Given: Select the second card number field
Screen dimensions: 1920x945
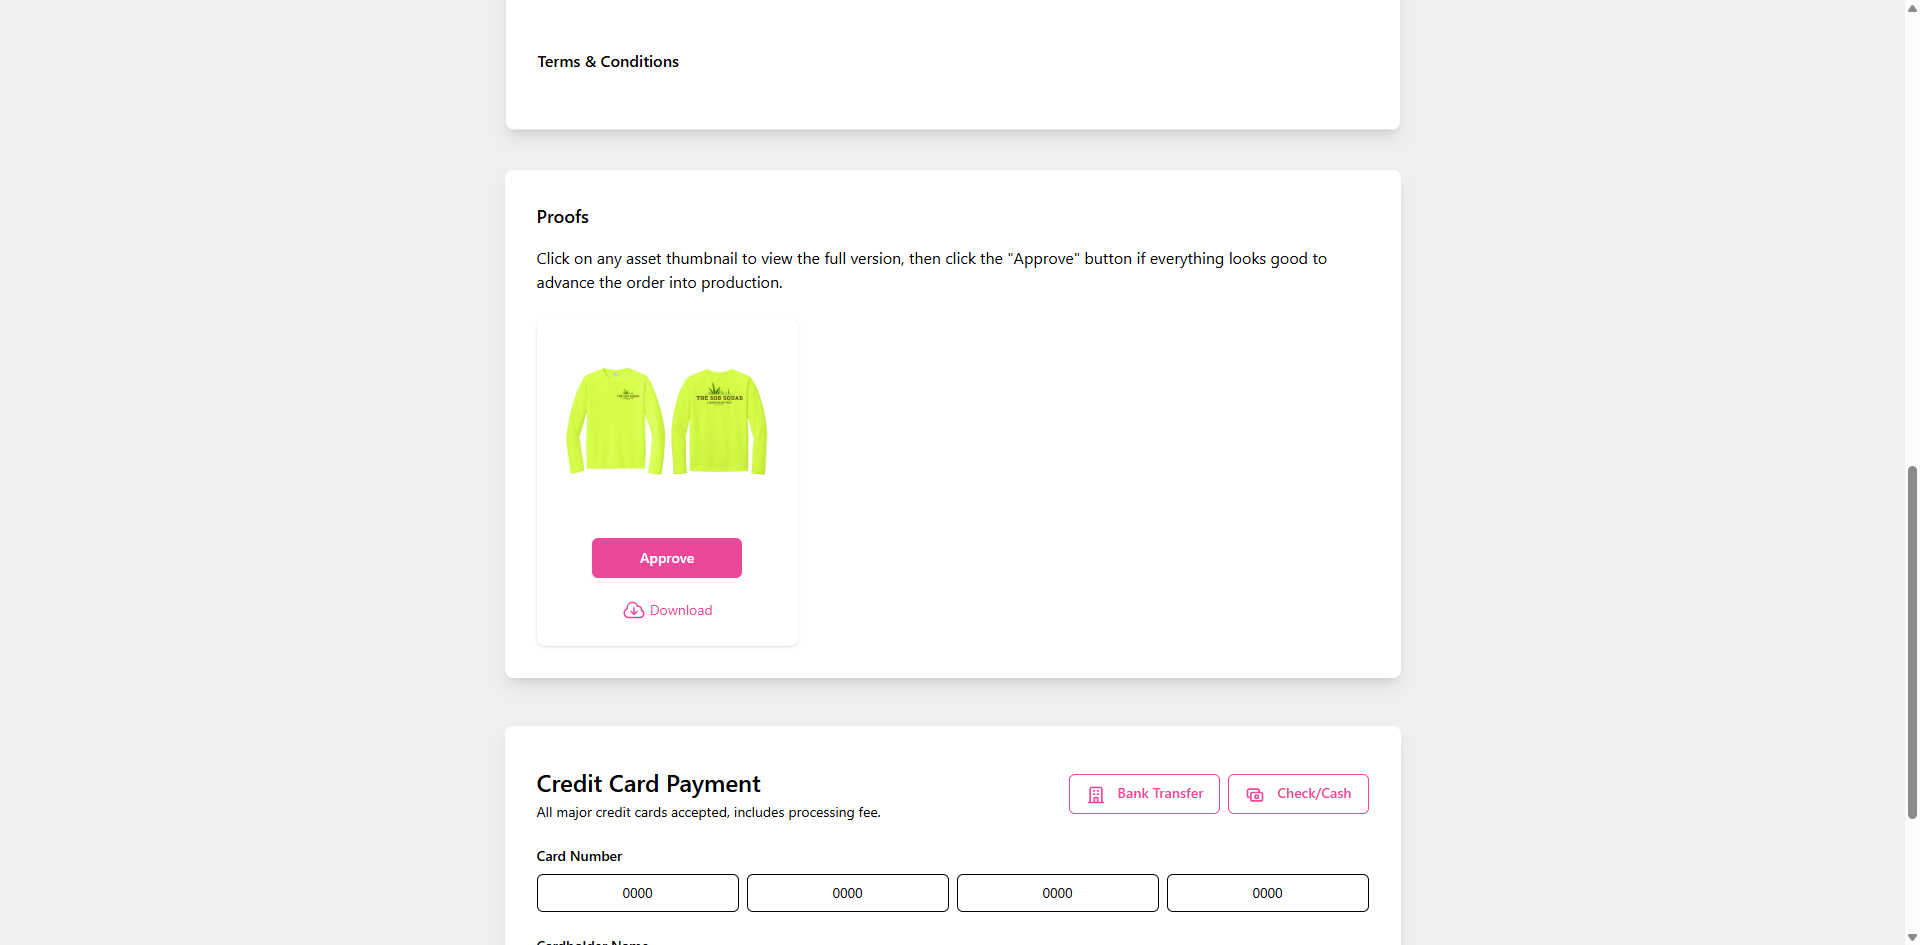Looking at the screenshot, I should [x=848, y=893].
